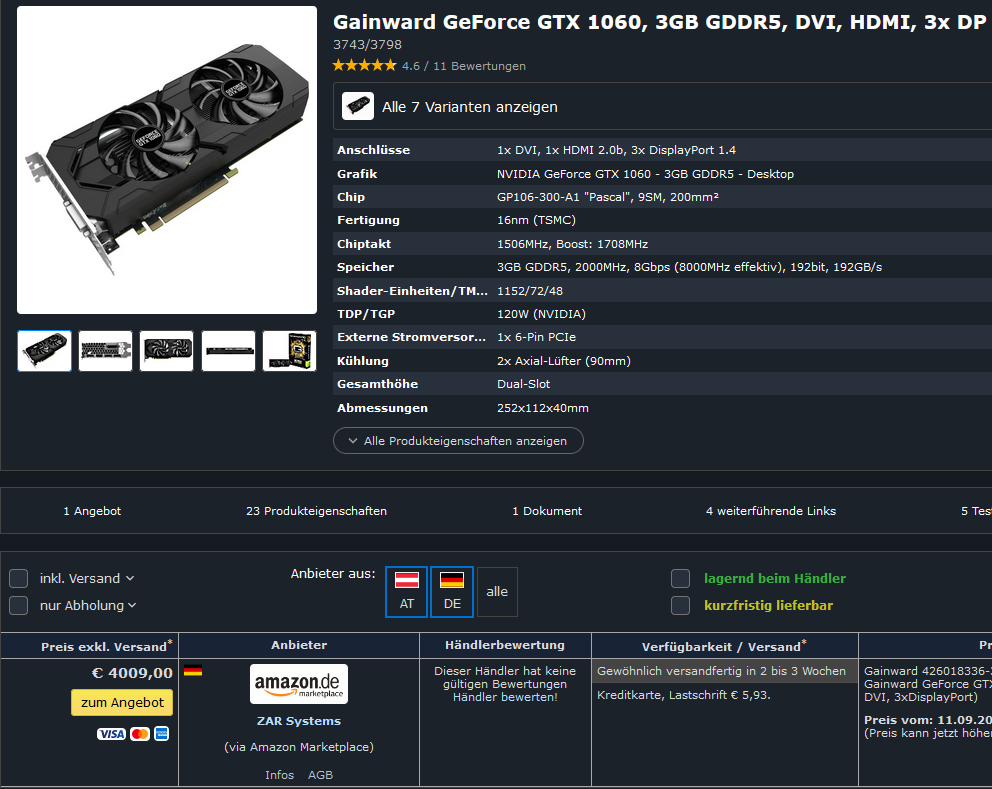Image resolution: width=992 pixels, height=789 pixels.
Task: Enable the nur Abholung checkbox
Action: pyautogui.click(x=18, y=606)
